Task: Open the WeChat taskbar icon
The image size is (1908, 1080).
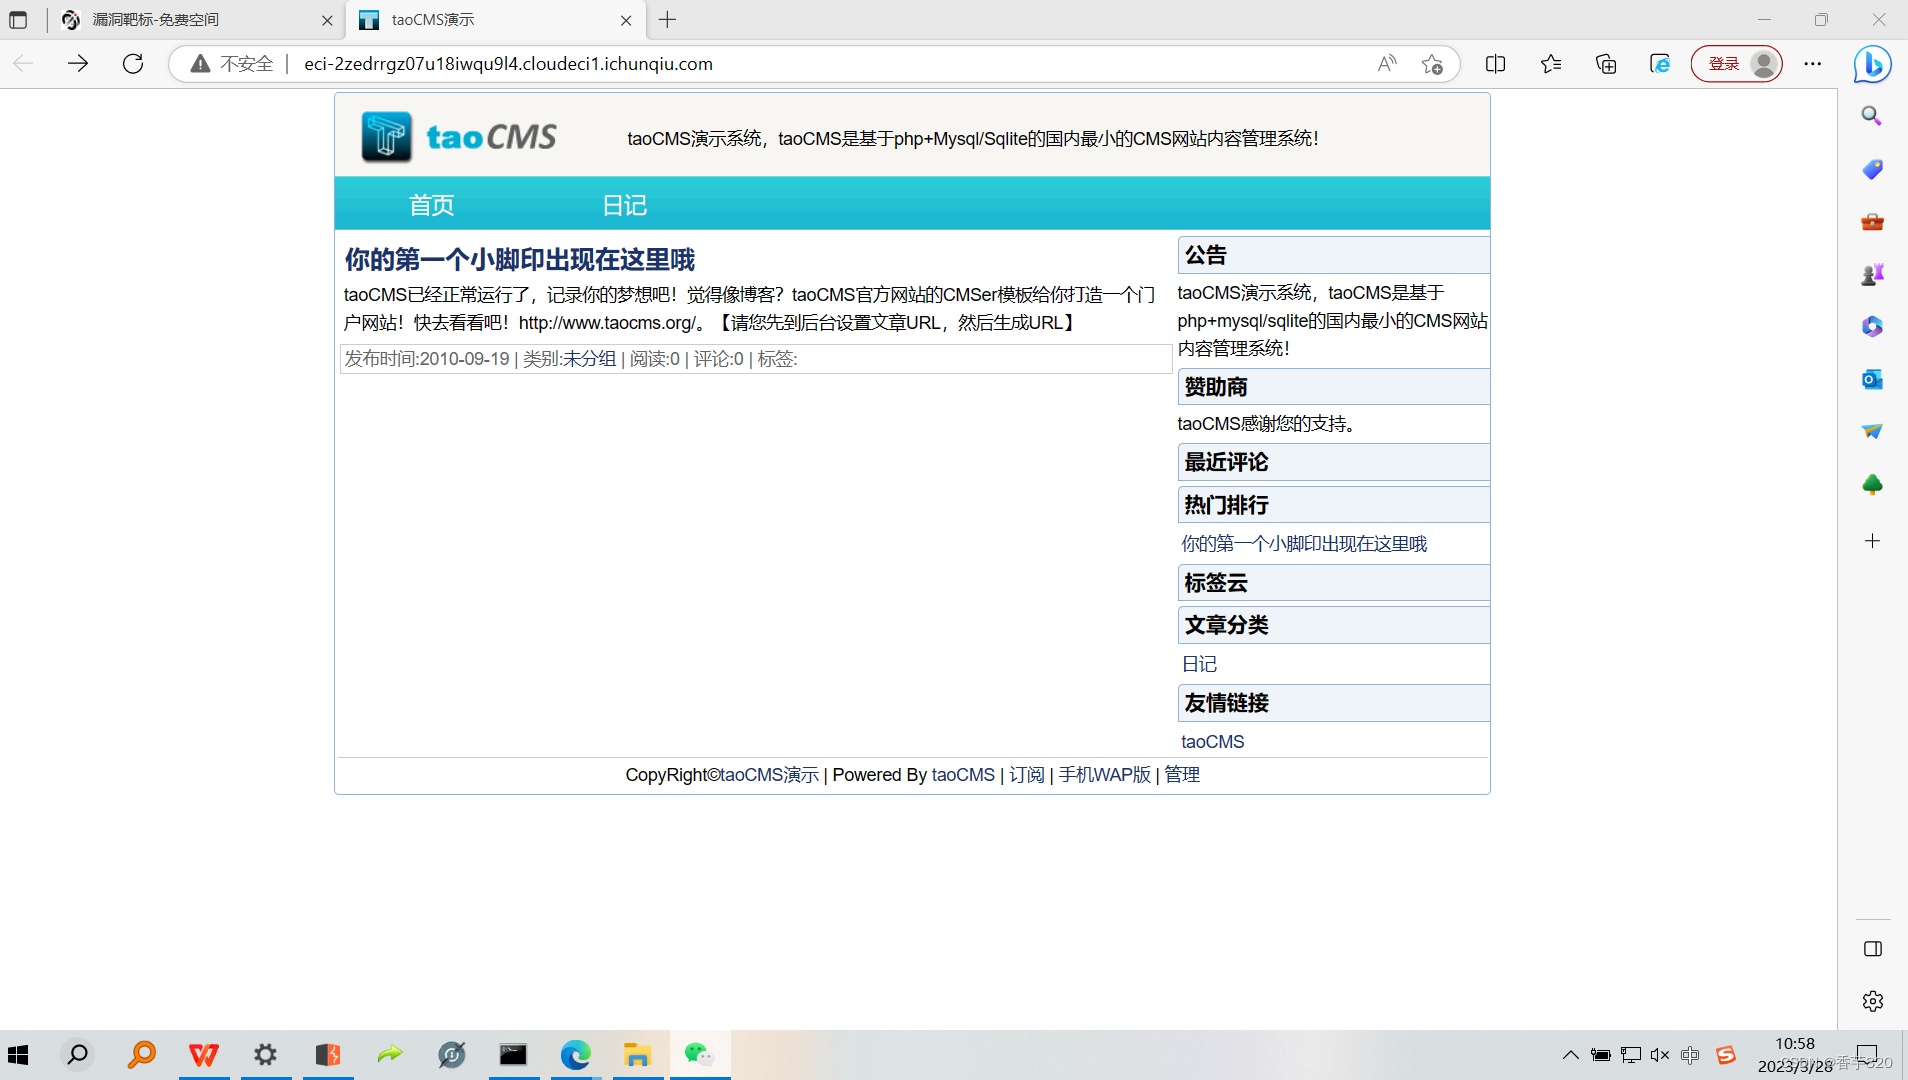Action: tap(699, 1055)
